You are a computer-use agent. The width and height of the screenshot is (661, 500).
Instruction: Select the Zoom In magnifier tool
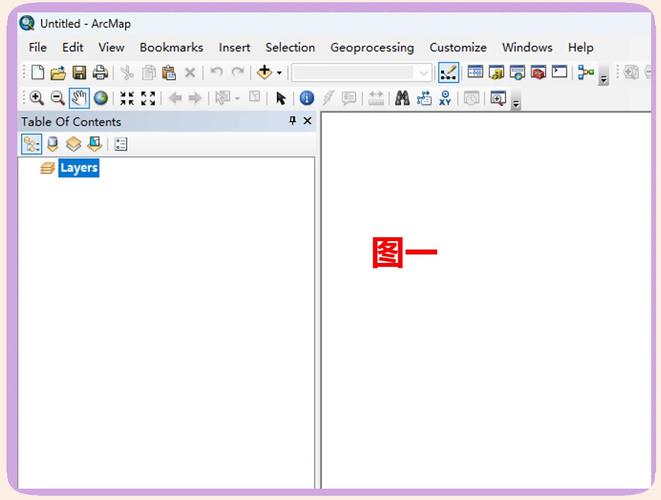[x=37, y=98]
